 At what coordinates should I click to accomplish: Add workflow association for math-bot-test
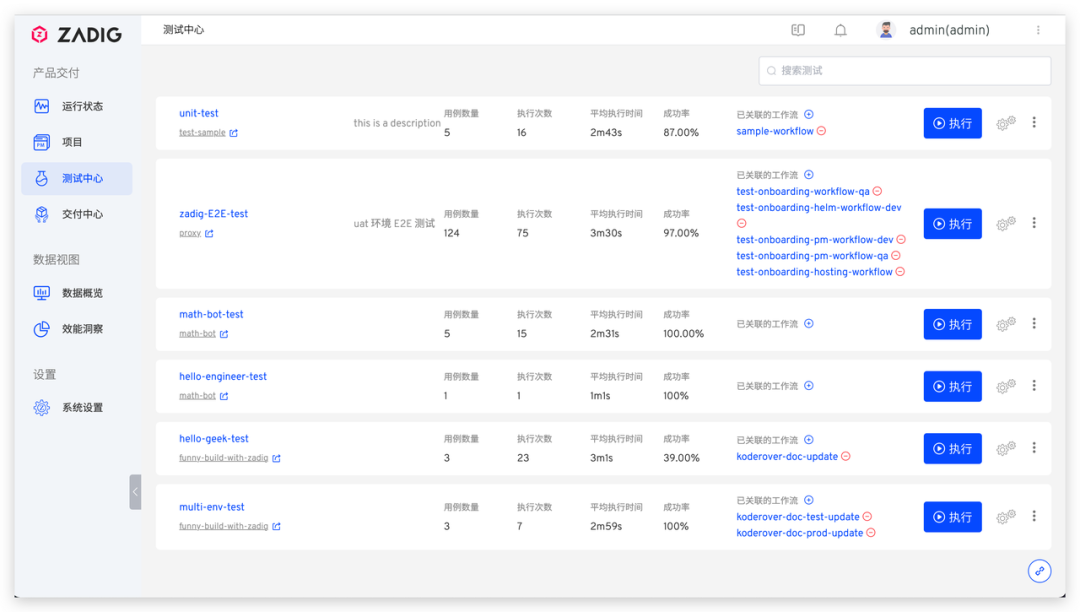coord(809,324)
